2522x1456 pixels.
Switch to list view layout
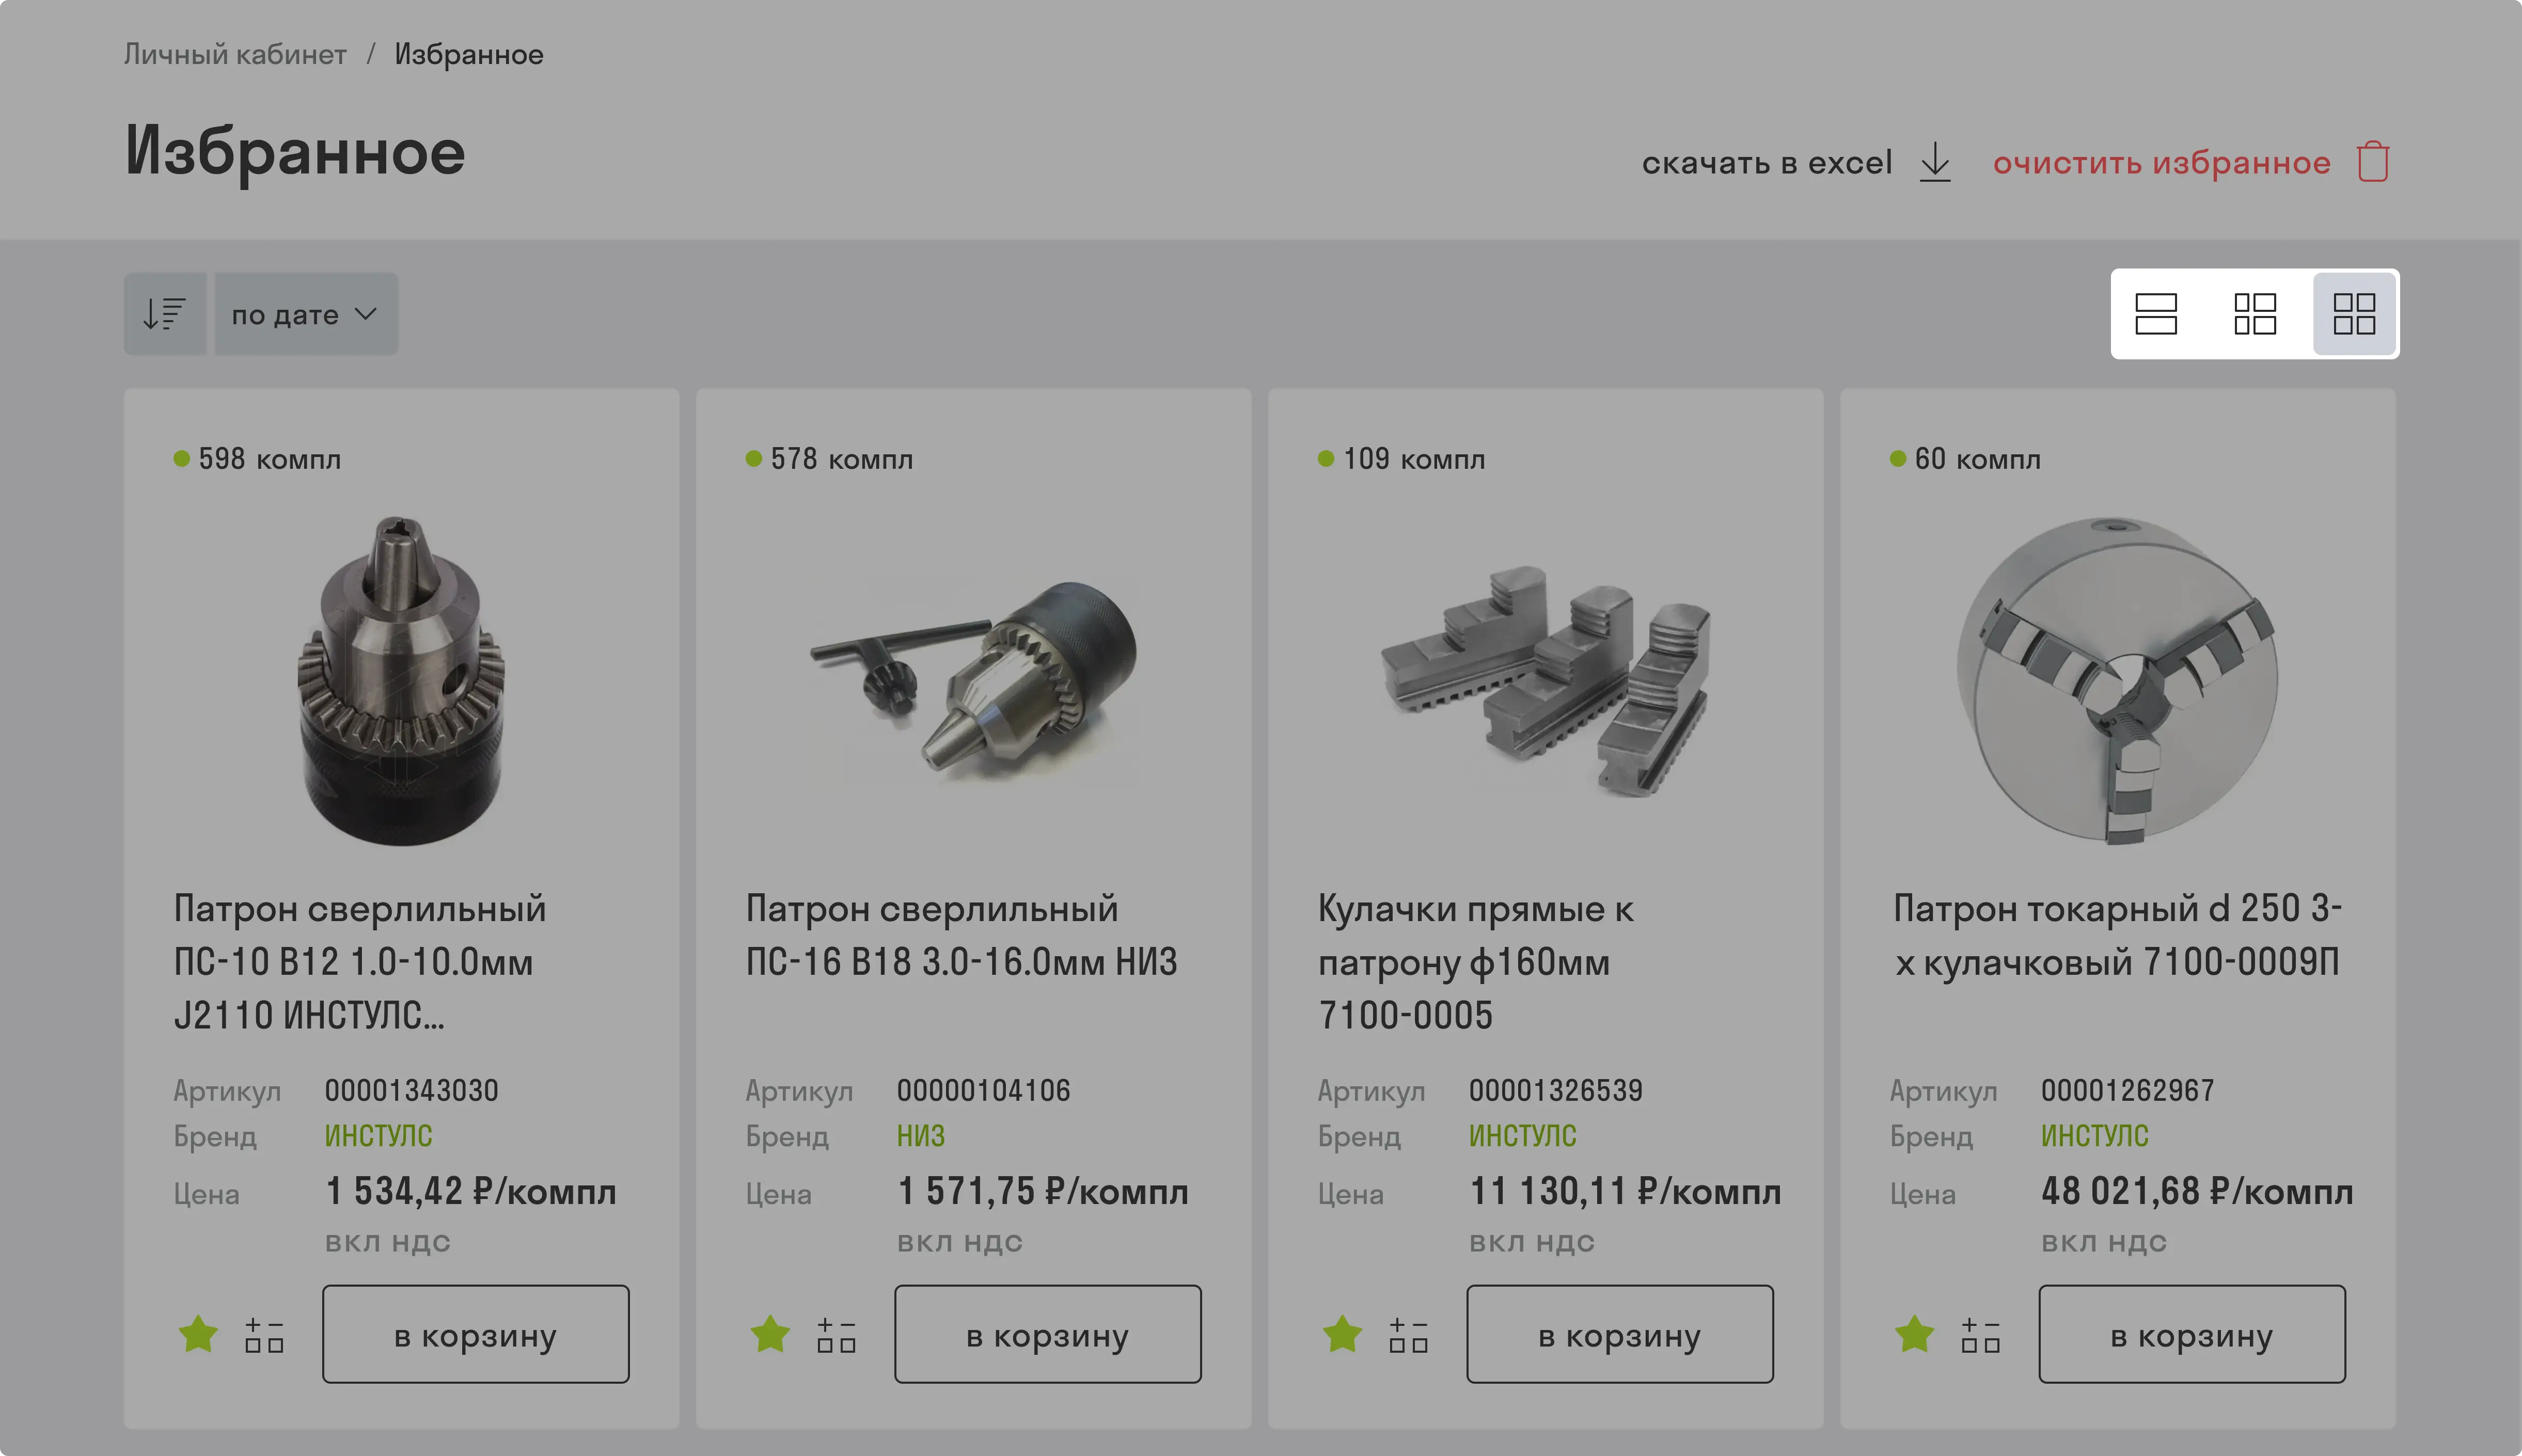(2155, 314)
